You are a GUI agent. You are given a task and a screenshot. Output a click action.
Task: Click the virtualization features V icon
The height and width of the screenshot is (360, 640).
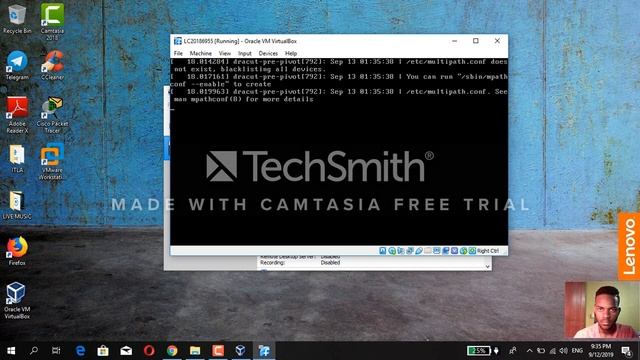(x=454, y=251)
